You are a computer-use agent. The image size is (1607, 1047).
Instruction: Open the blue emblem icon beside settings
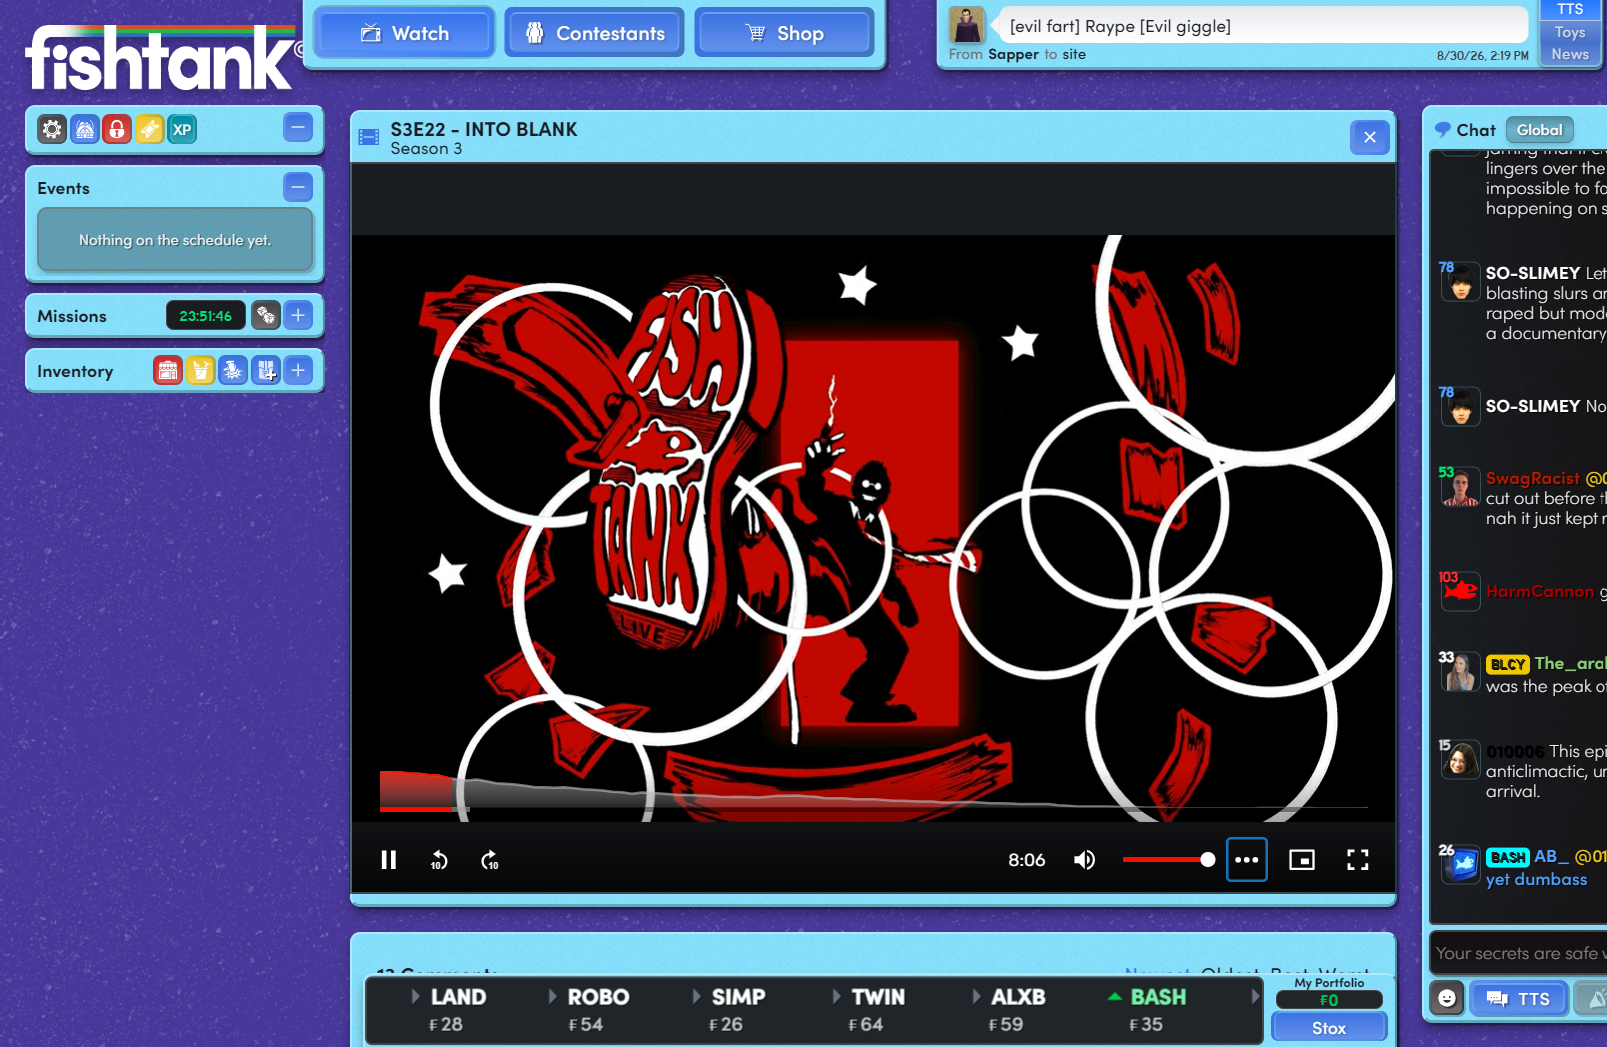pyautogui.click(x=85, y=129)
